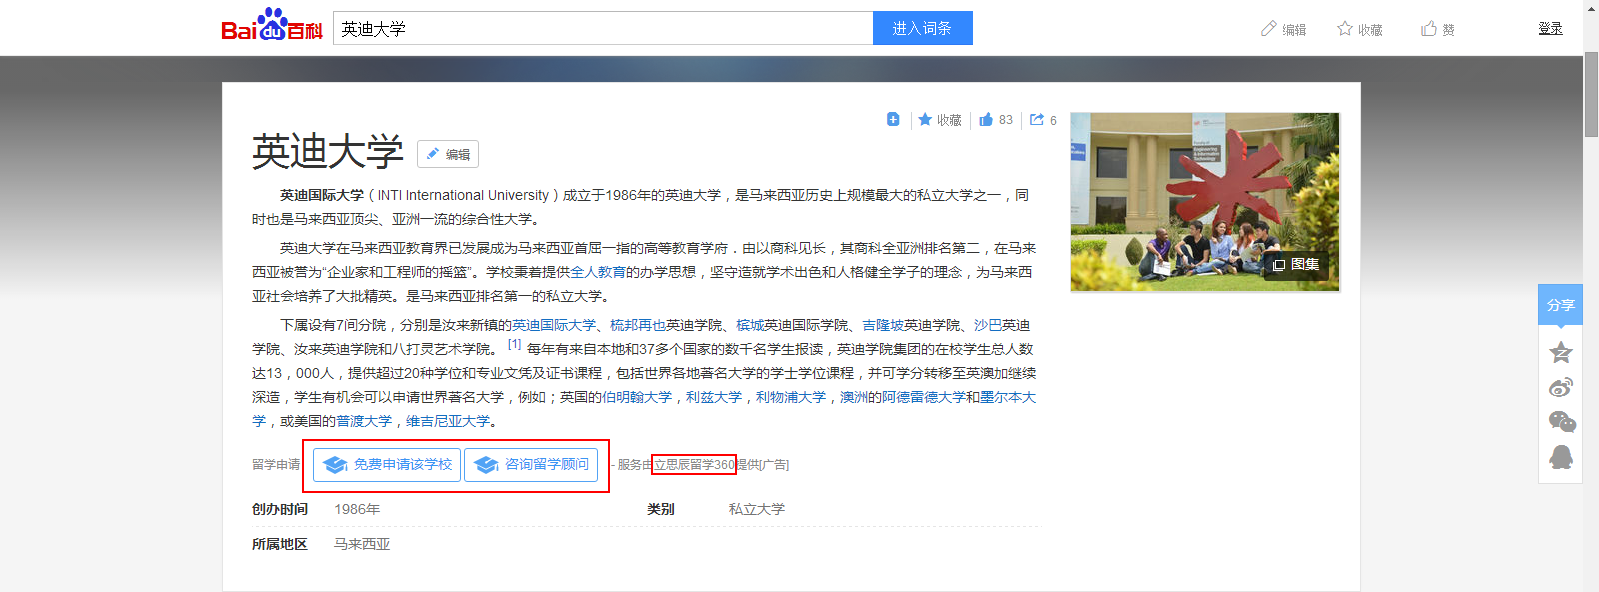Open the university campus thumbnail image

click(1204, 201)
